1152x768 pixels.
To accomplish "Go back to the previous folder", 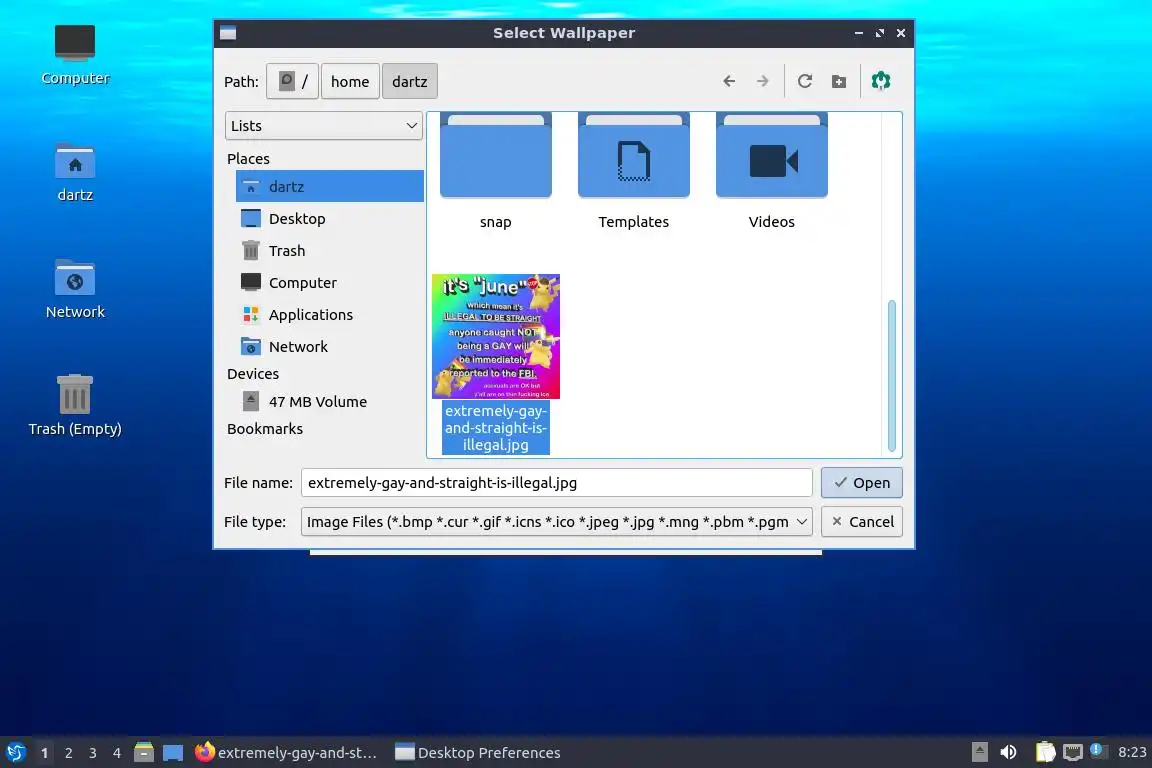I will (728, 81).
